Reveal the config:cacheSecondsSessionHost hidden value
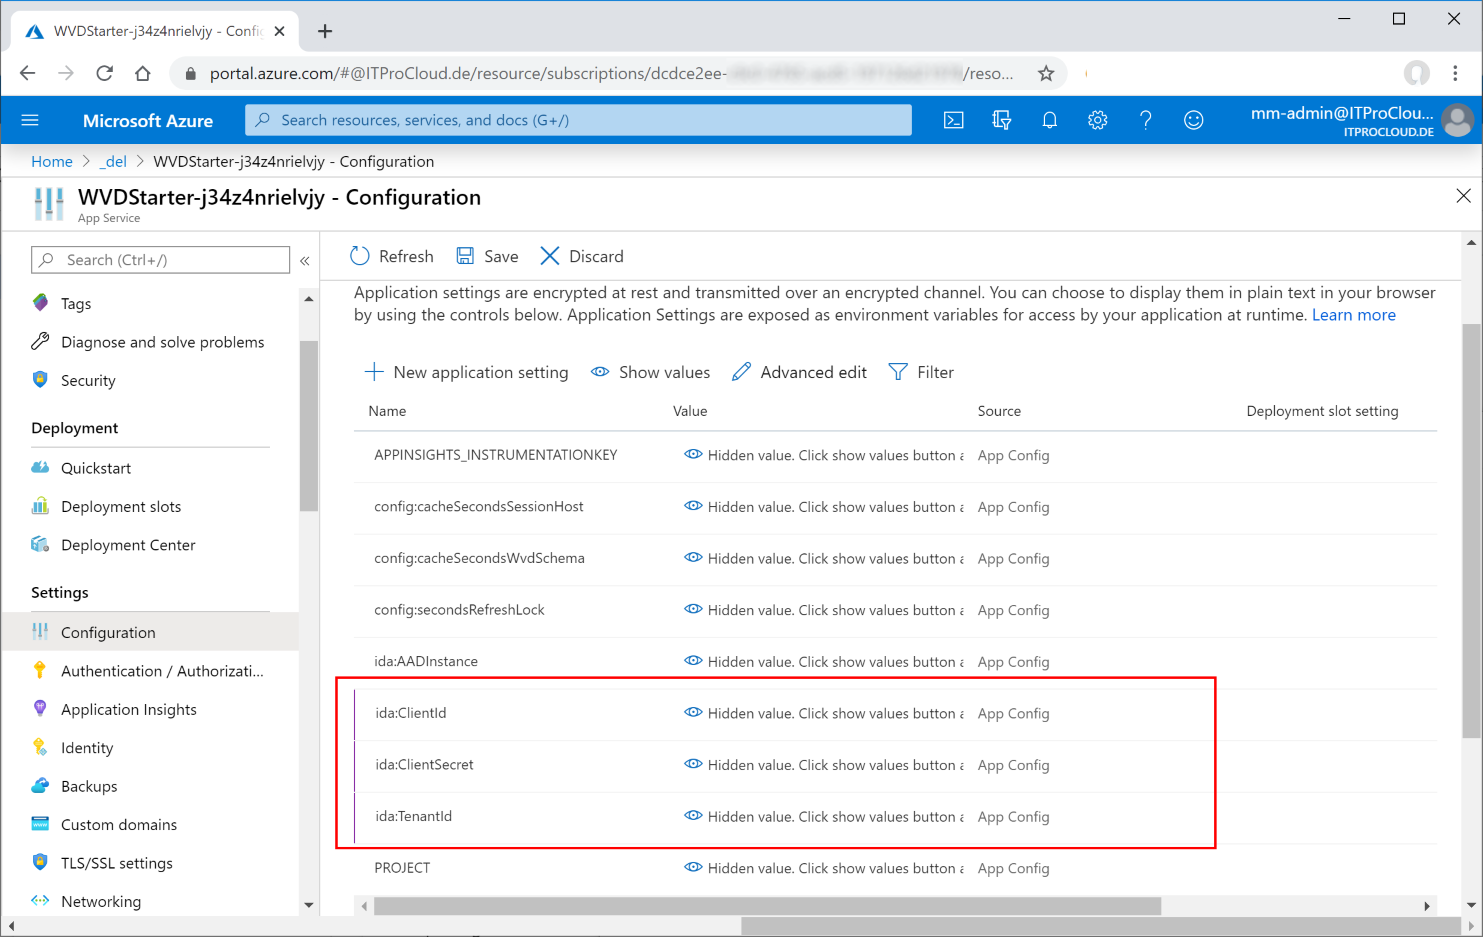Screen dimensions: 1483x937 tap(693, 506)
